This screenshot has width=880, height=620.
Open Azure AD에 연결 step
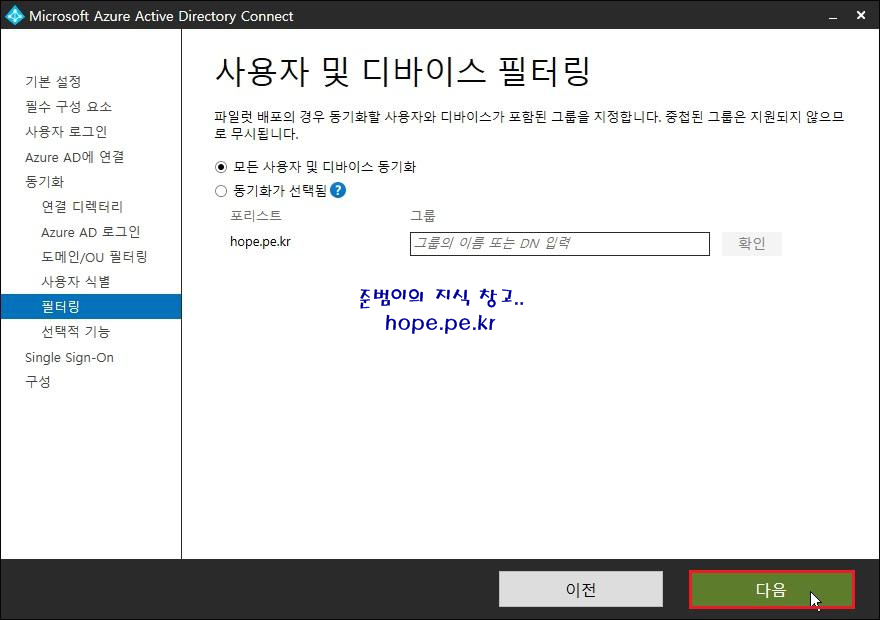pyautogui.click(x=75, y=157)
